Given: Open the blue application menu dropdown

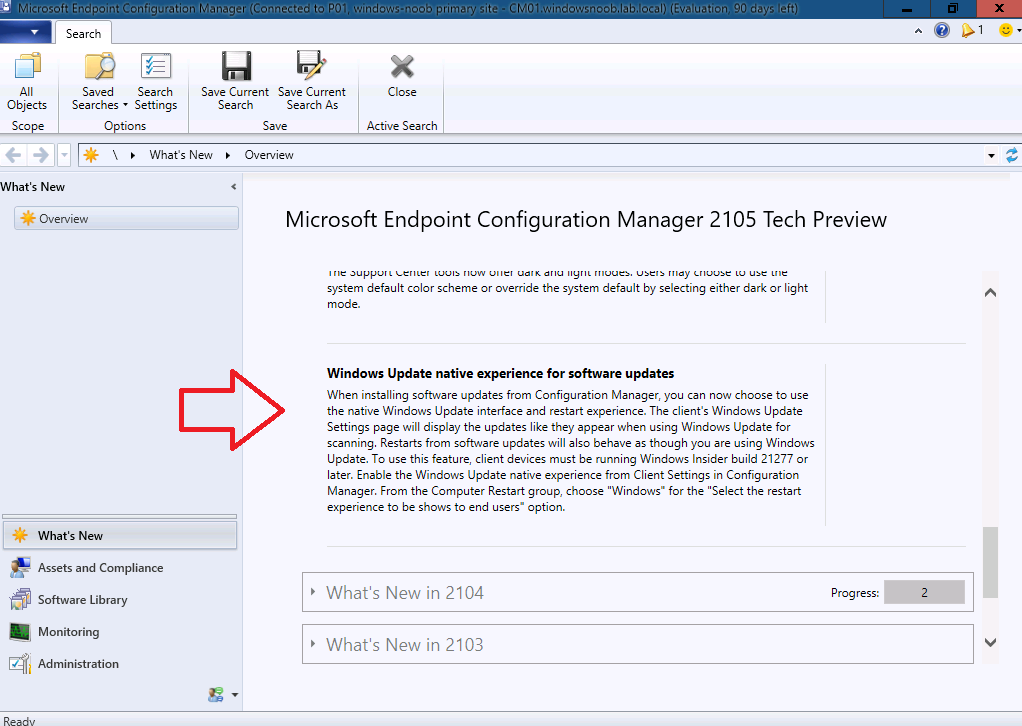Looking at the screenshot, I should click(25, 31).
